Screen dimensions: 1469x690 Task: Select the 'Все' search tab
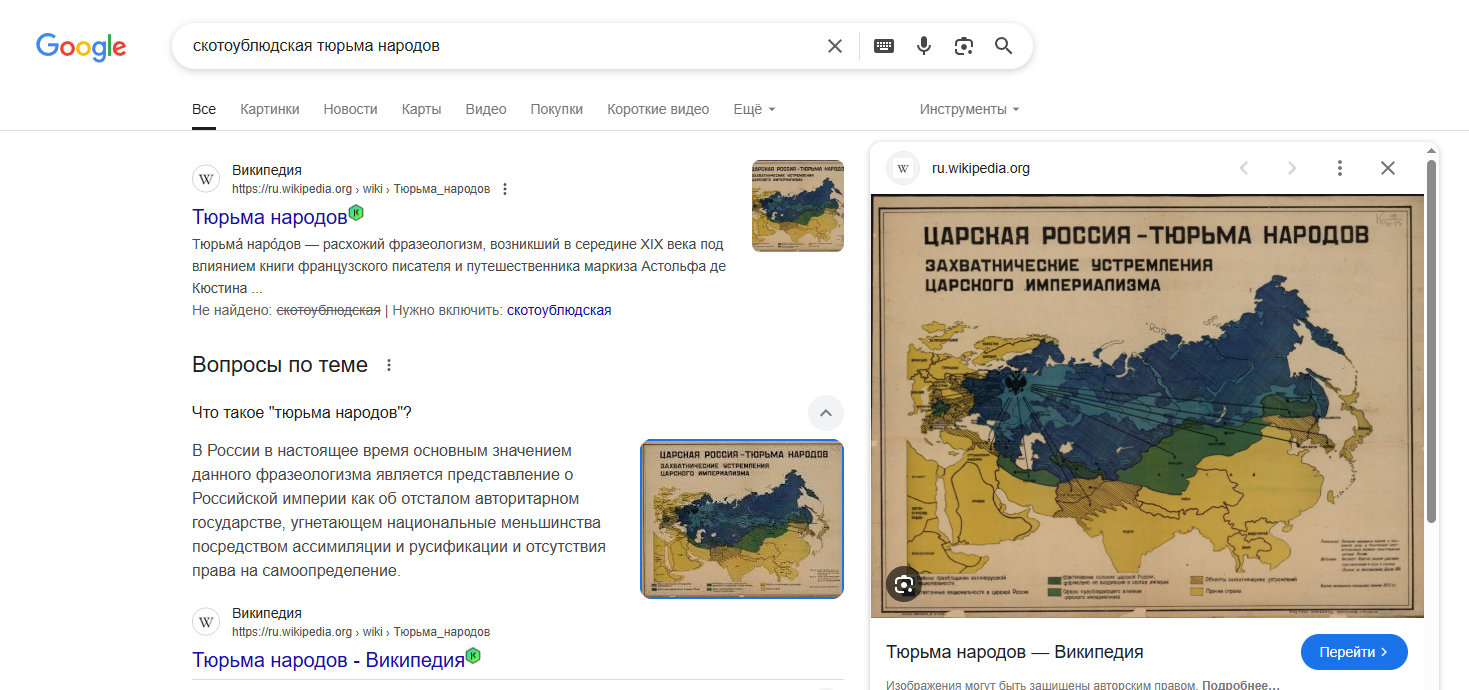204,109
